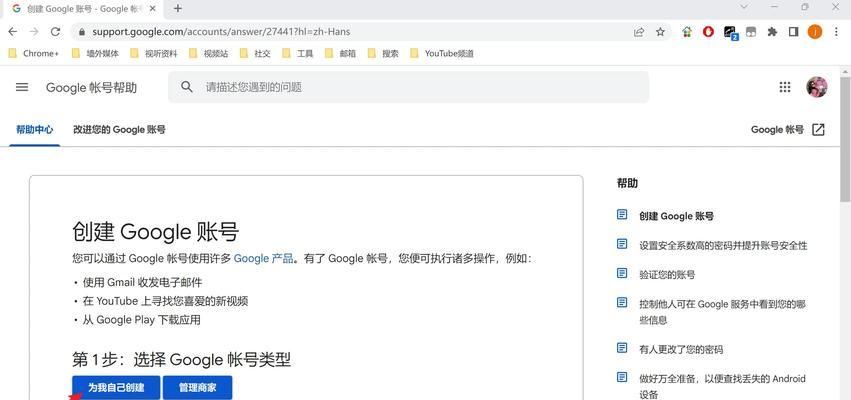The image size is (851, 400).
Task: Open the 墙外媒体 bookmark folder
Action: [95, 53]
